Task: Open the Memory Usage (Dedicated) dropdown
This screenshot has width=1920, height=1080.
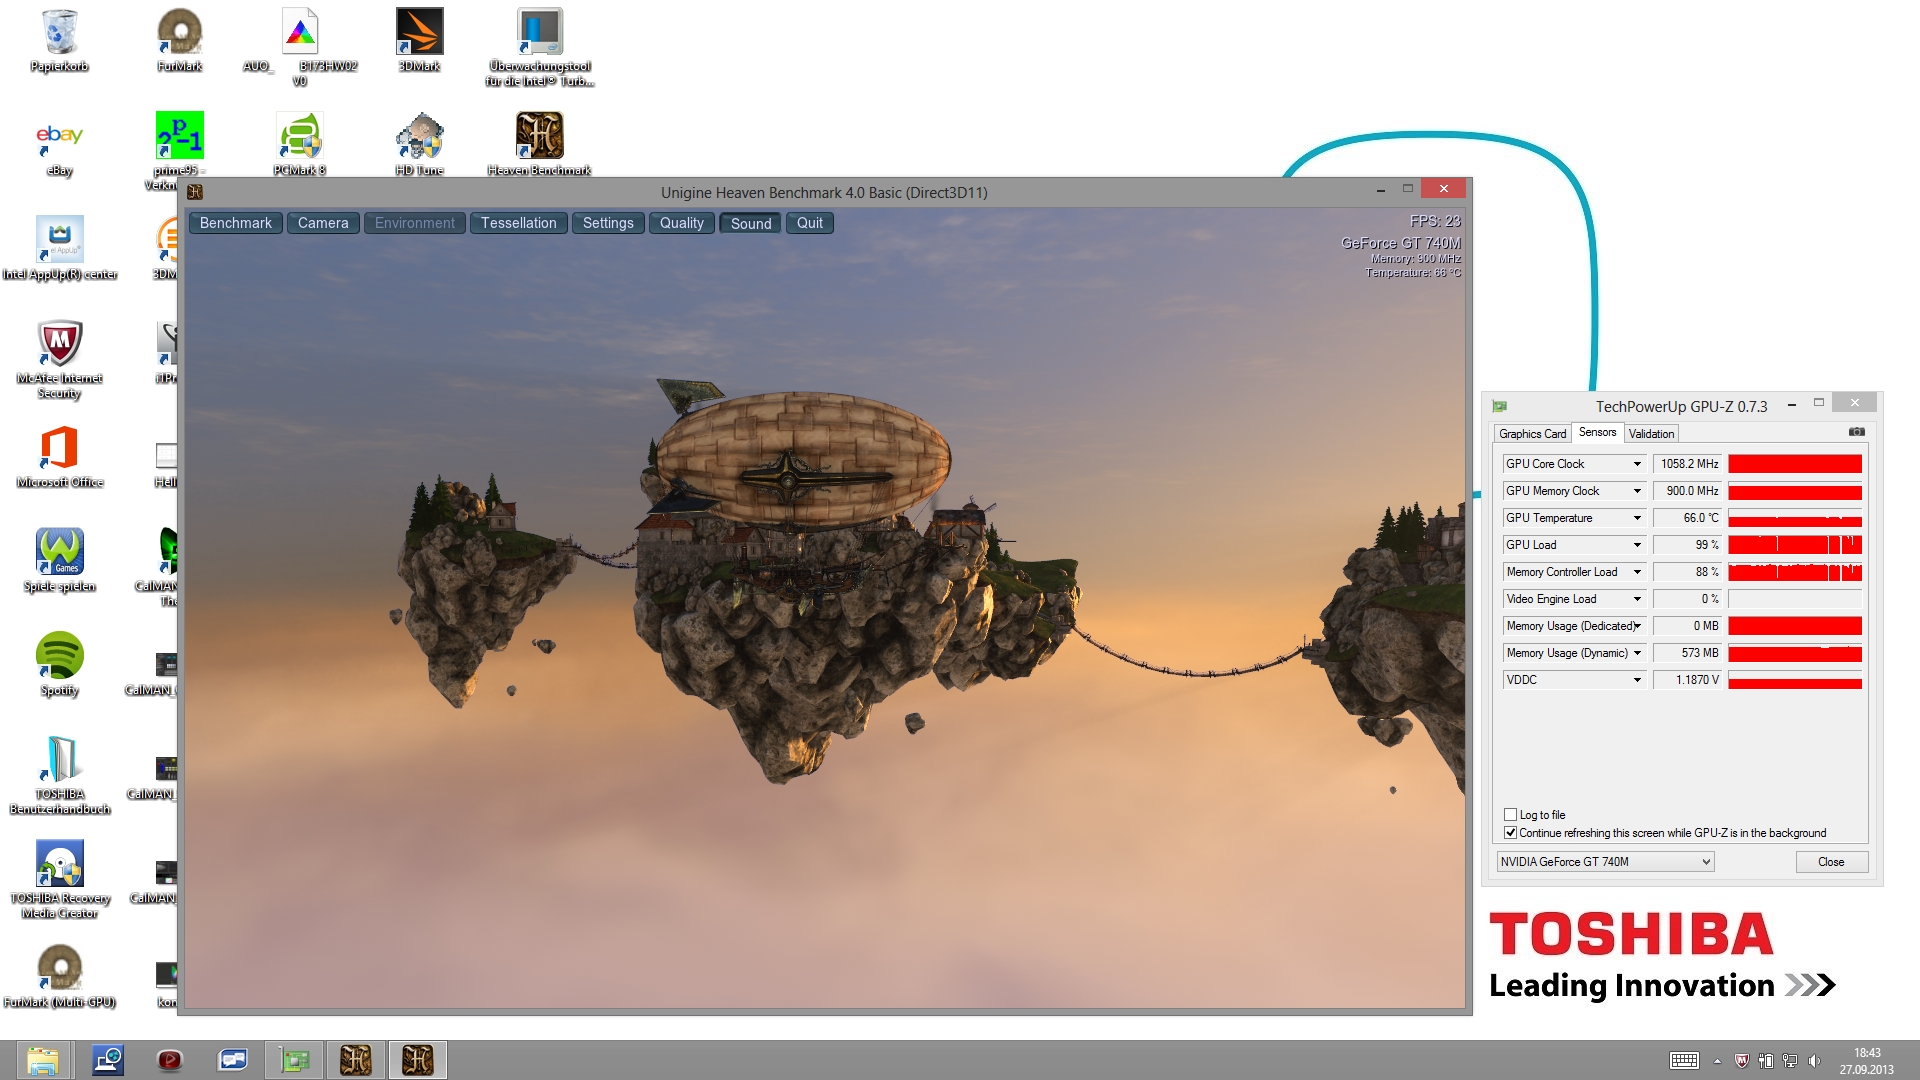Action: point(1637,626)
